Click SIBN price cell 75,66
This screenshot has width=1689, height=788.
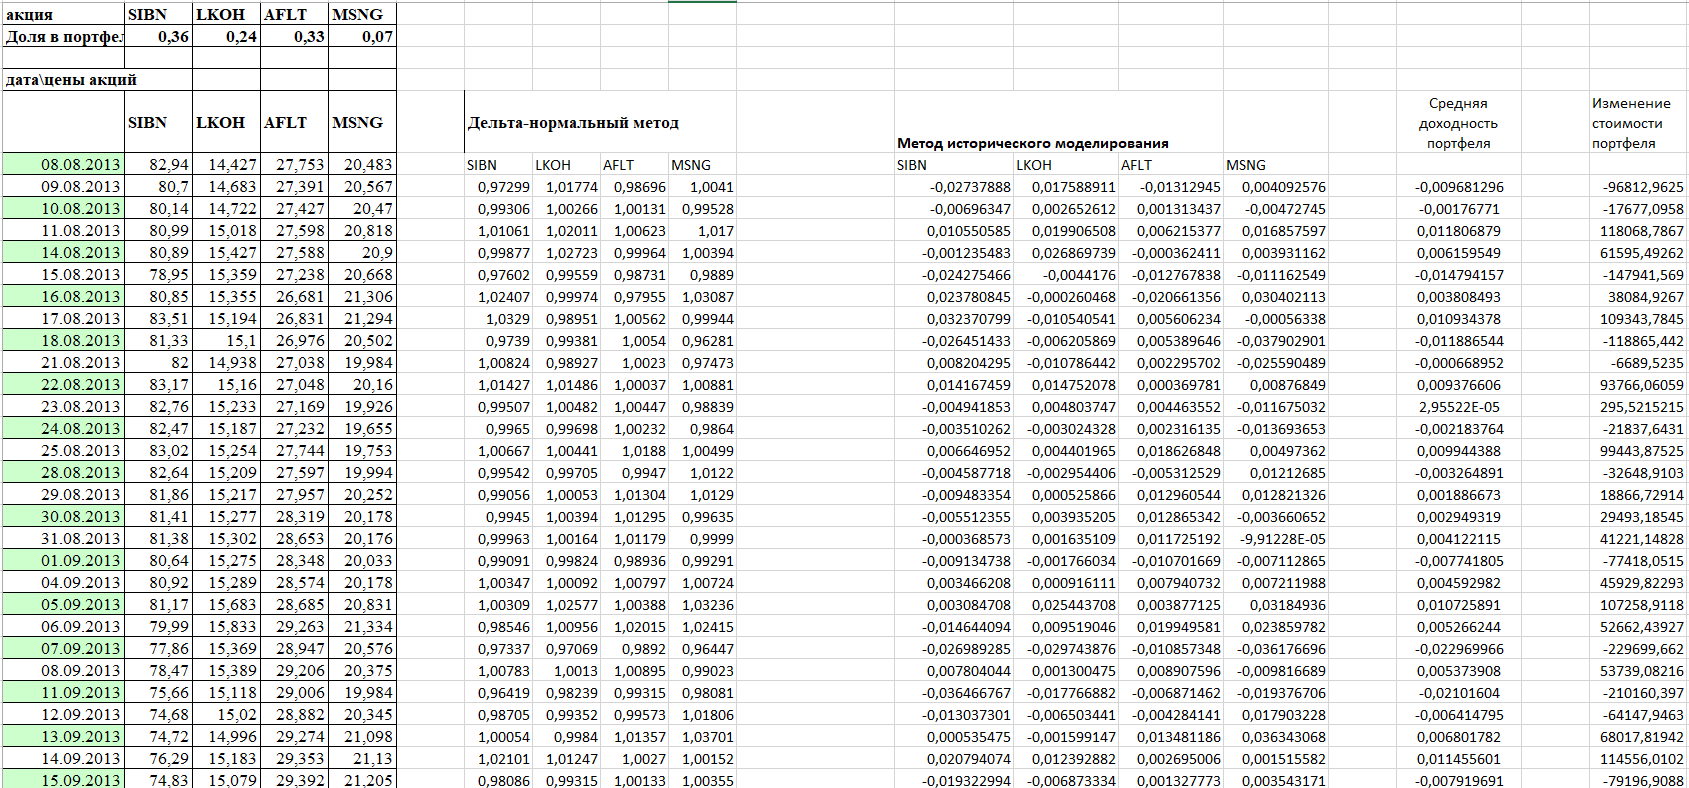pos(159,692)
